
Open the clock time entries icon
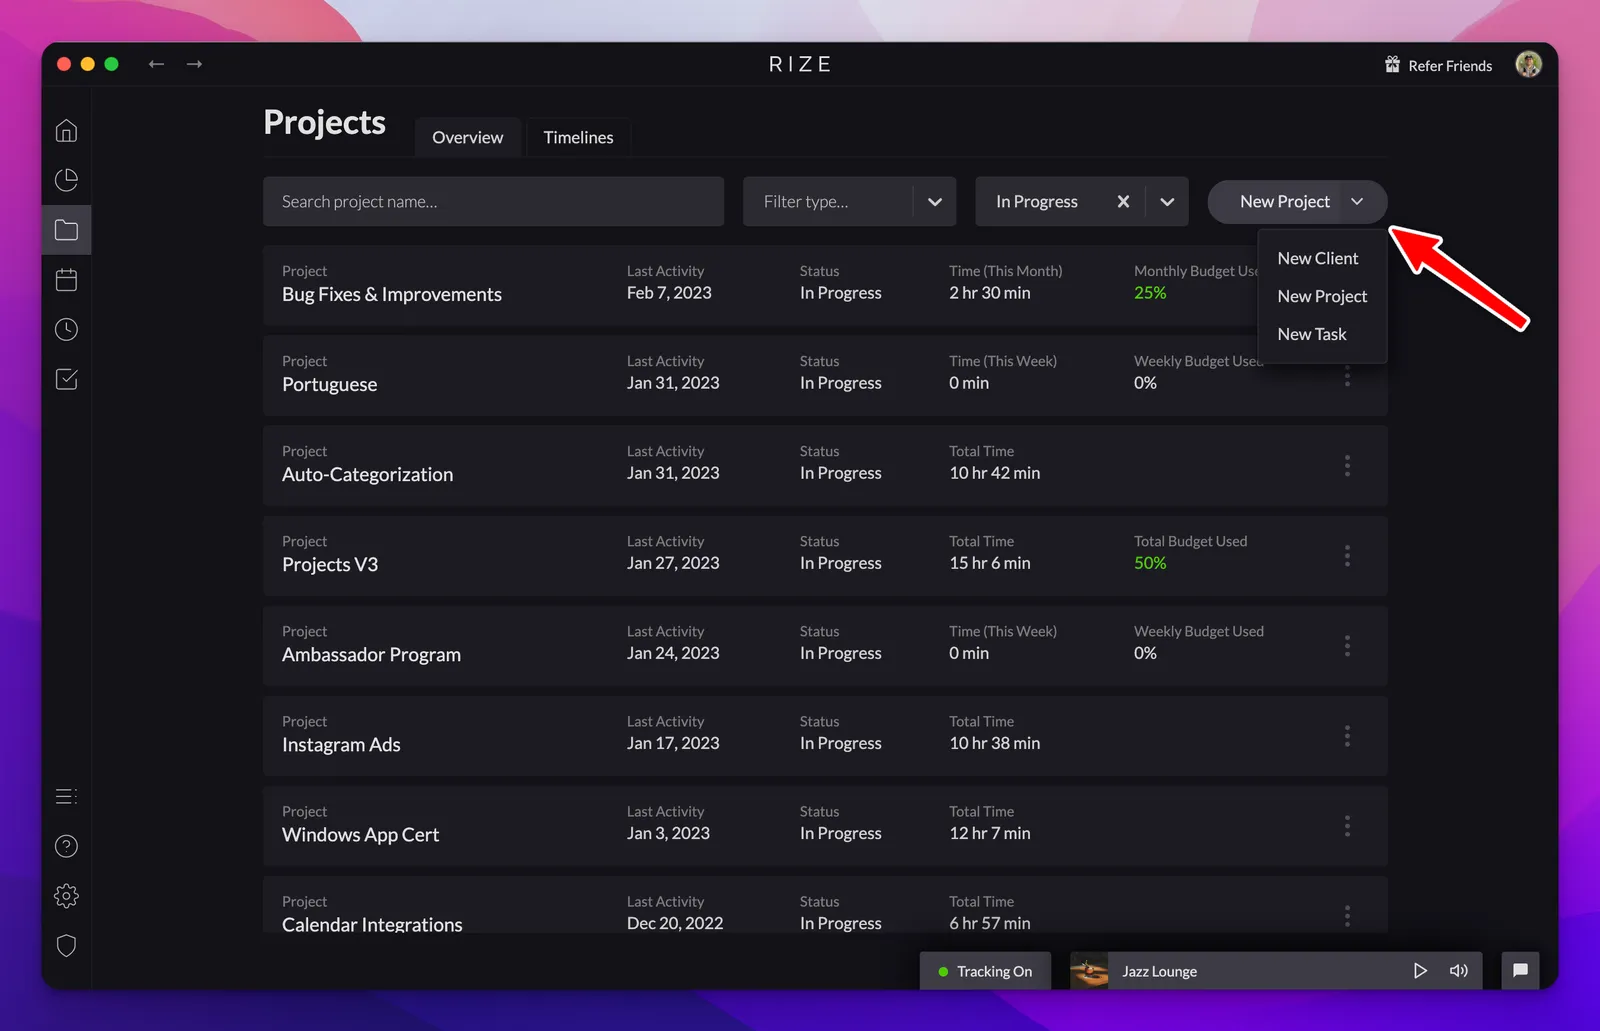[x=66, y=330]
